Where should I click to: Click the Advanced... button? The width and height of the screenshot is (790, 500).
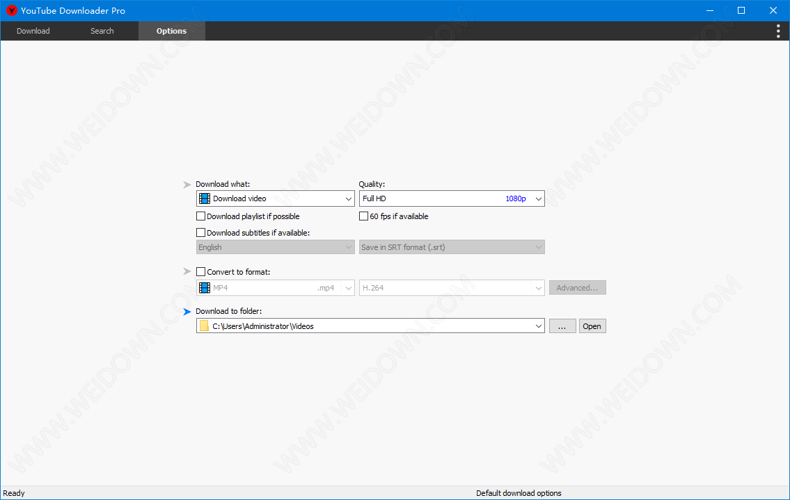tap(577, 288)
